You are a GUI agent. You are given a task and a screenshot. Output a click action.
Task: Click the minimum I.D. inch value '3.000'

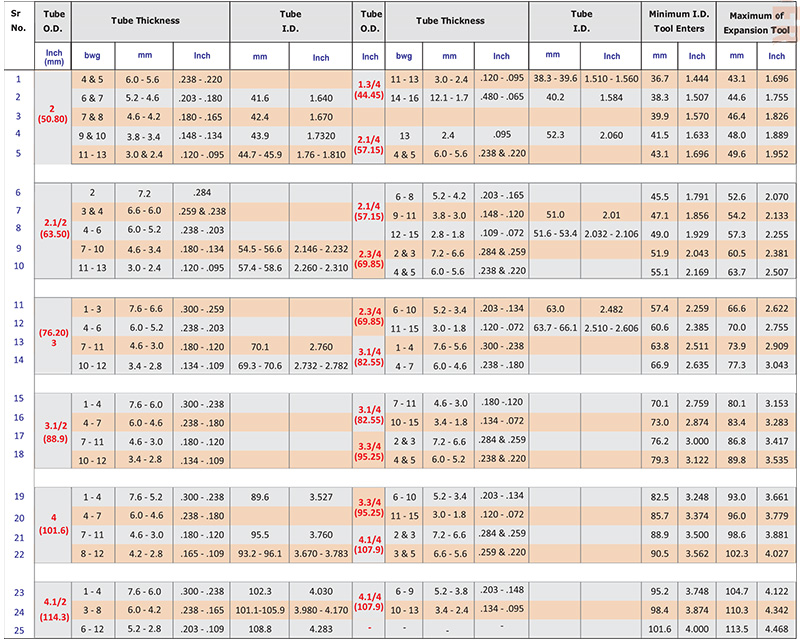pyautogui.click(x=697, y=441)
